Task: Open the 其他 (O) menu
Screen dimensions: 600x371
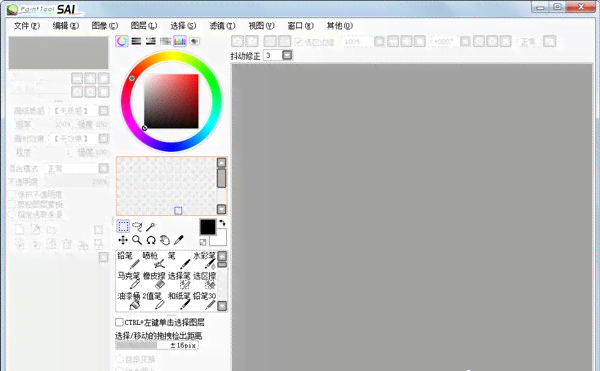Action: tap(339, 26)
